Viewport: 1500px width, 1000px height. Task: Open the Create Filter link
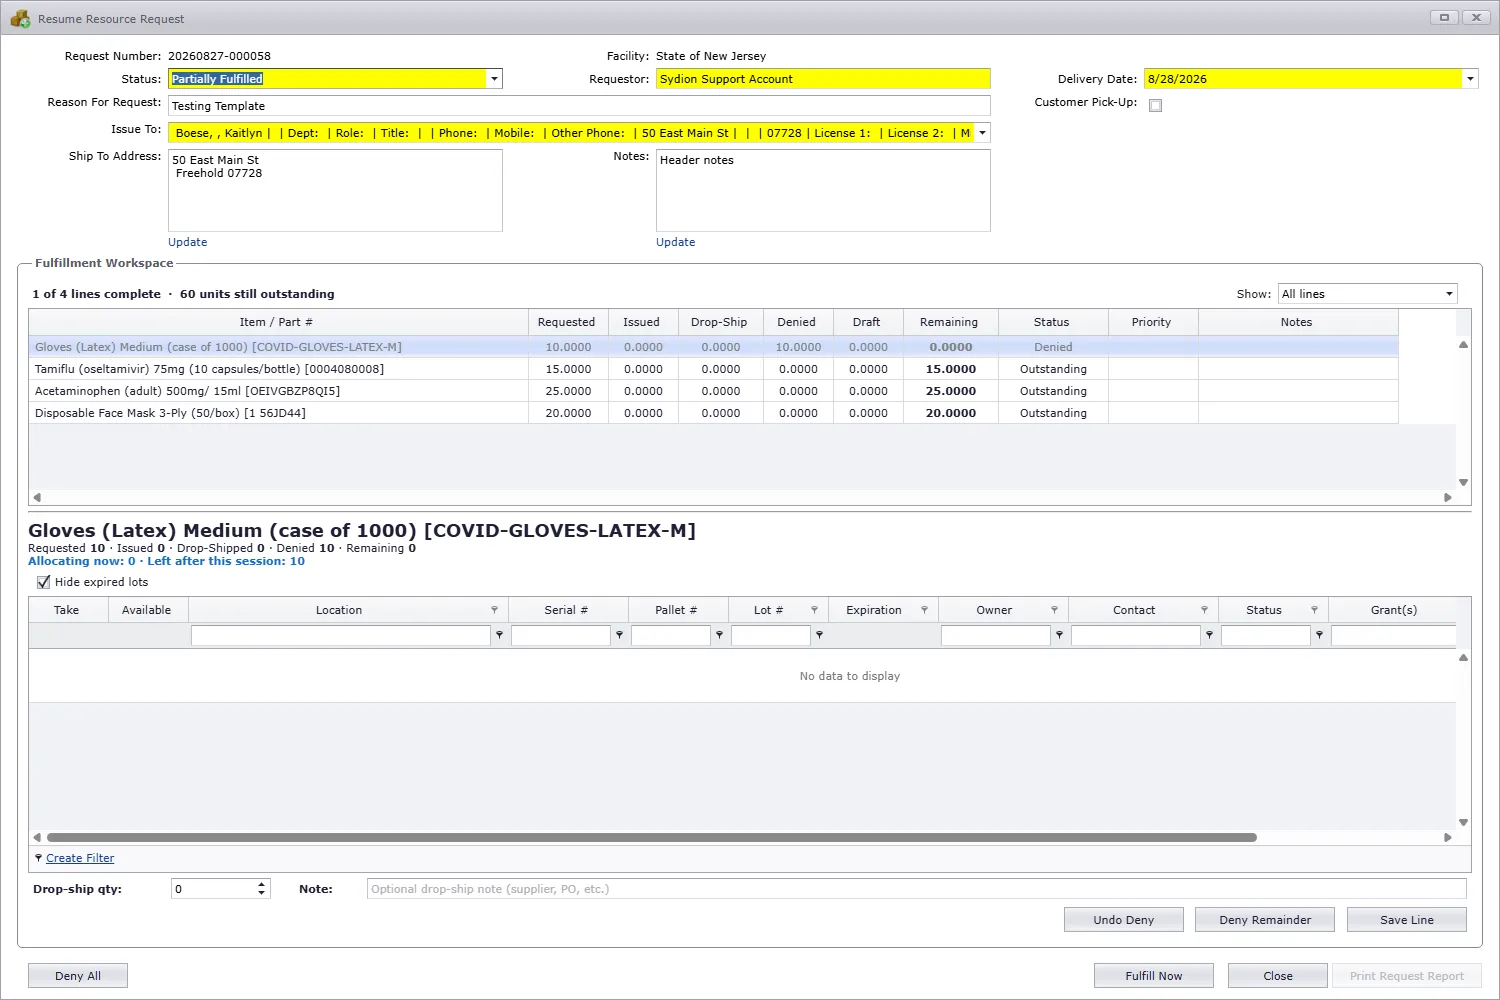point(80,858)
